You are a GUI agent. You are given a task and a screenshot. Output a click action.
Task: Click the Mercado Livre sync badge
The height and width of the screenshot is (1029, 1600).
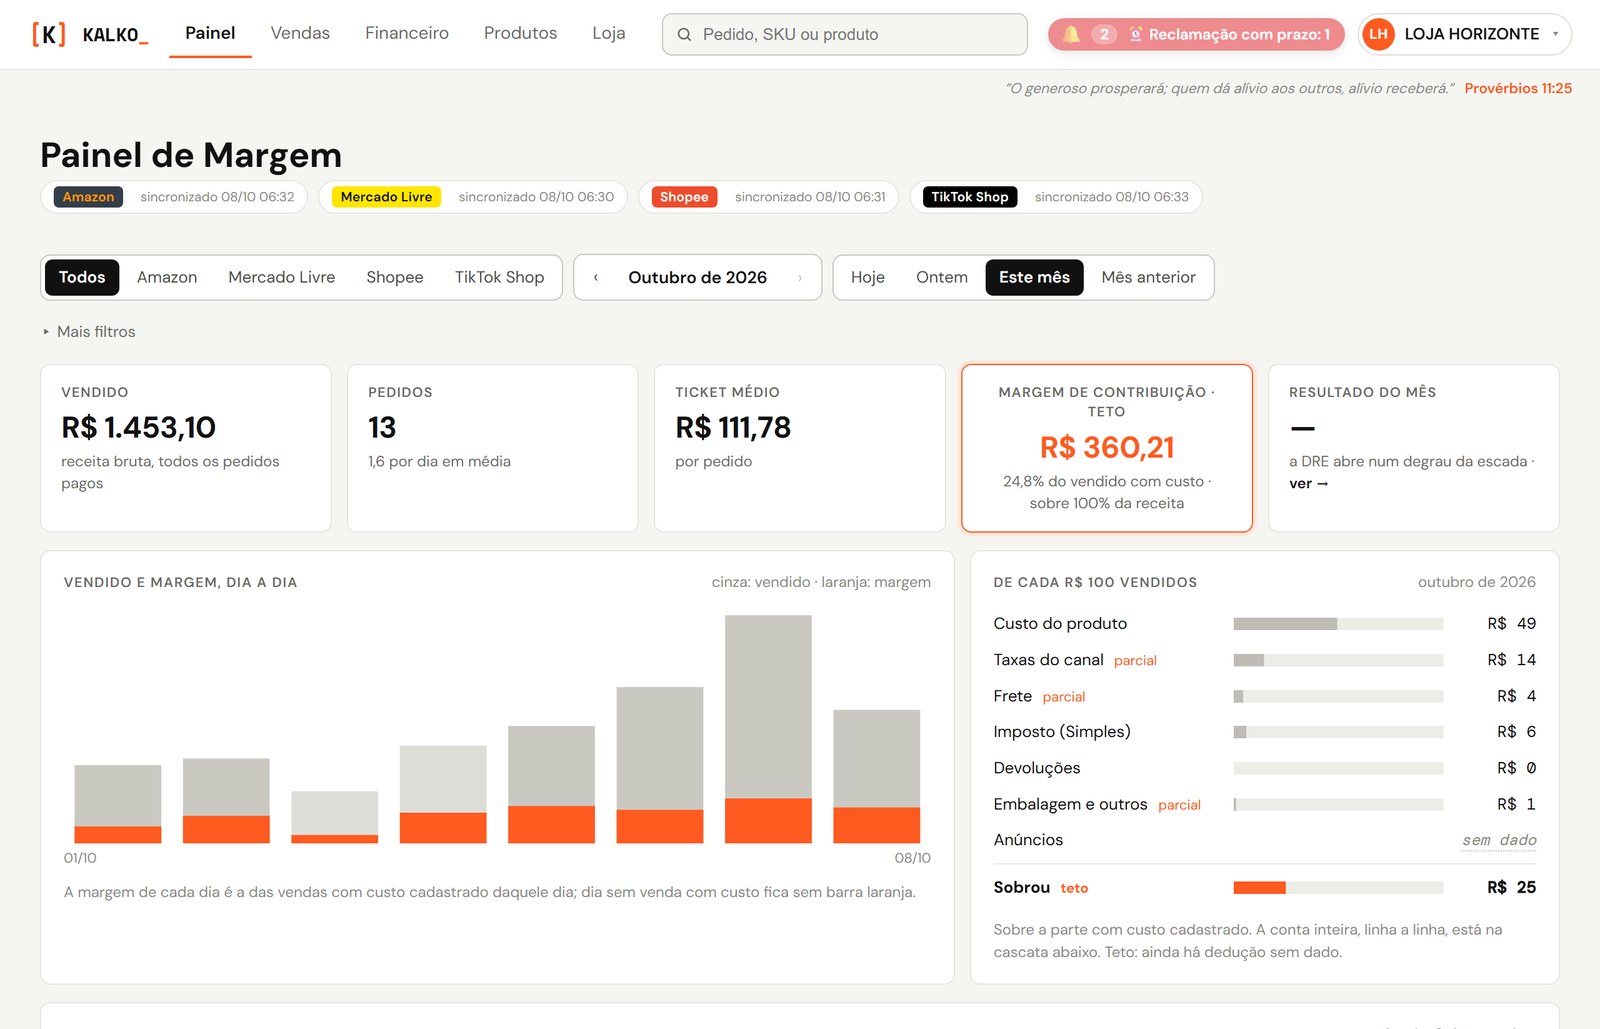click(x=386, y=197)
